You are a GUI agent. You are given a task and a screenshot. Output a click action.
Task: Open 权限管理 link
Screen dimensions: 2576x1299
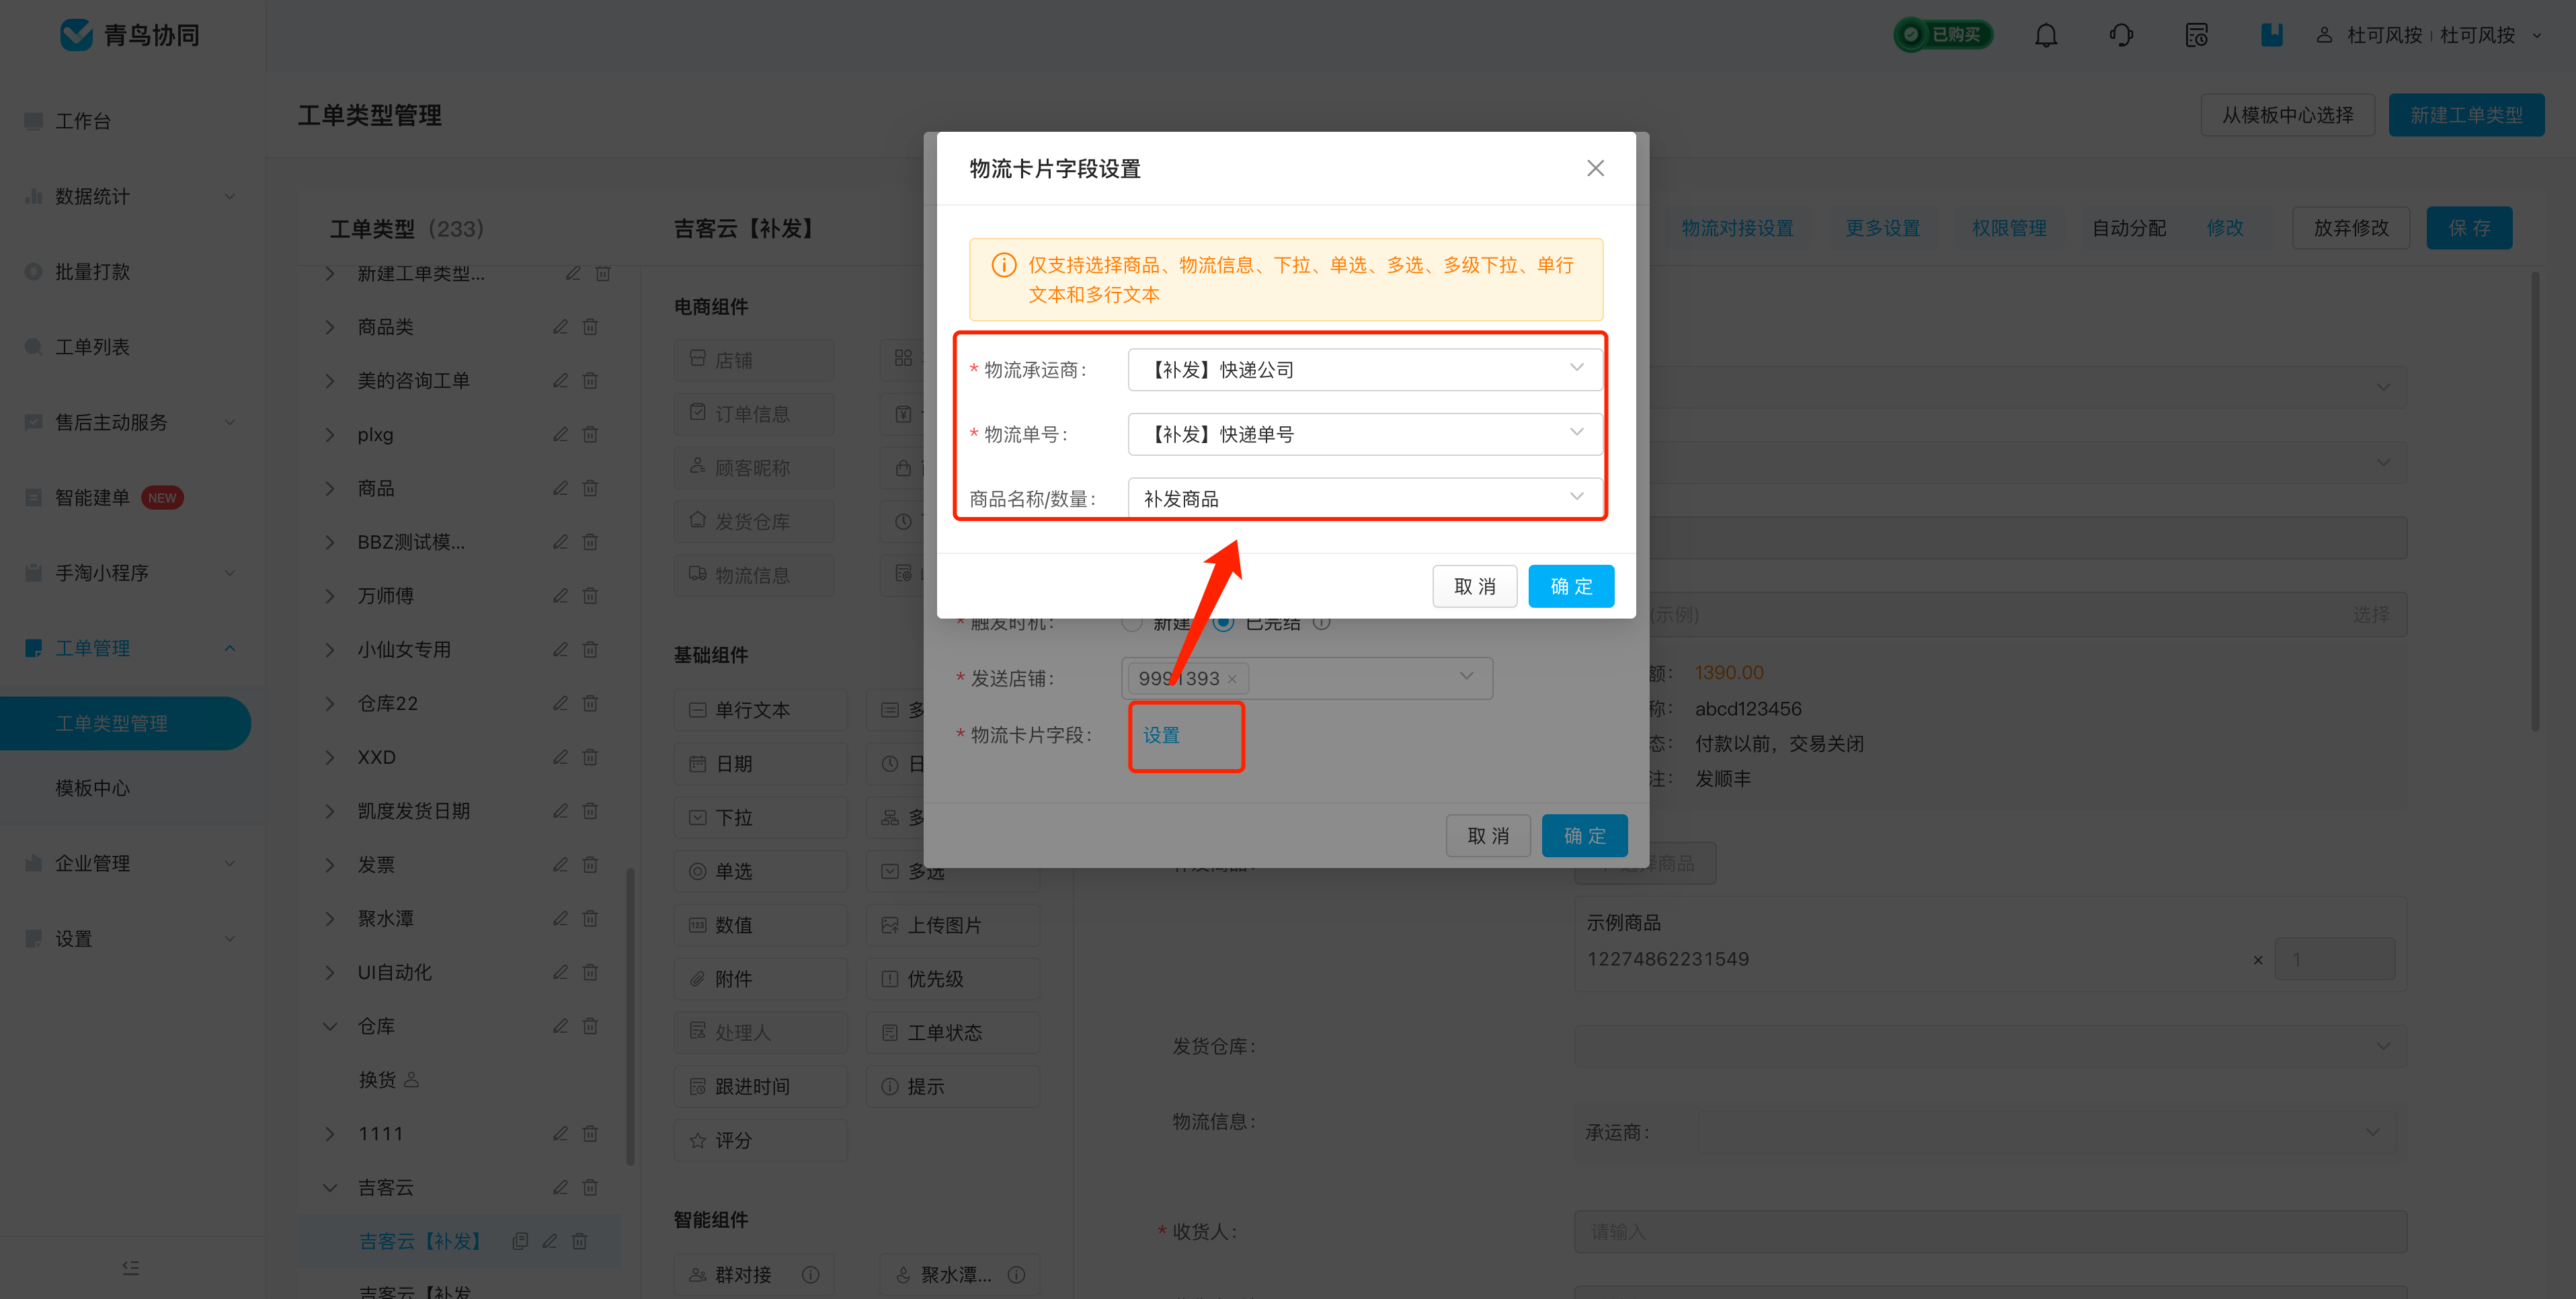tap(2009, 228)
